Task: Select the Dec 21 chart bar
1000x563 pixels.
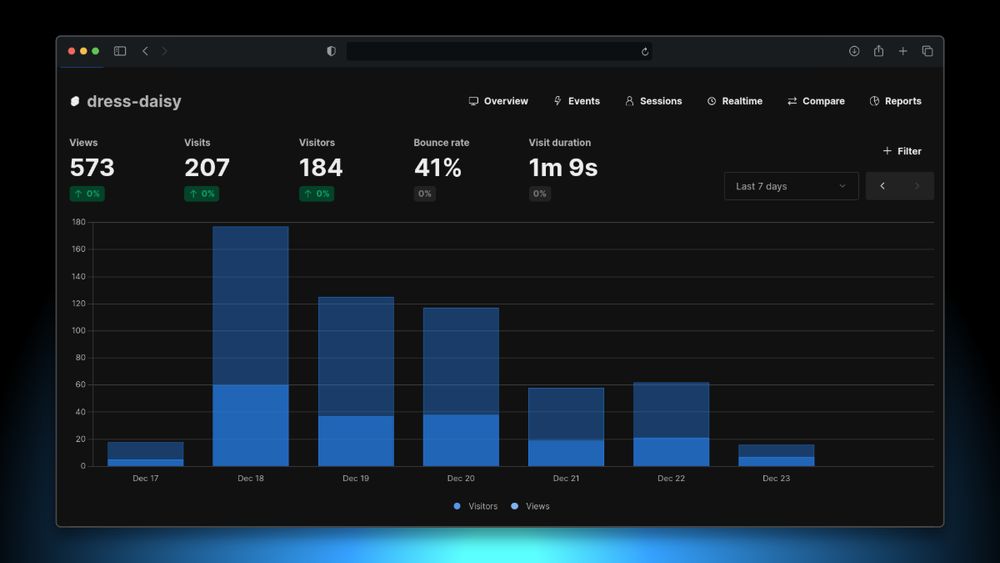Action: click(566, 427)
